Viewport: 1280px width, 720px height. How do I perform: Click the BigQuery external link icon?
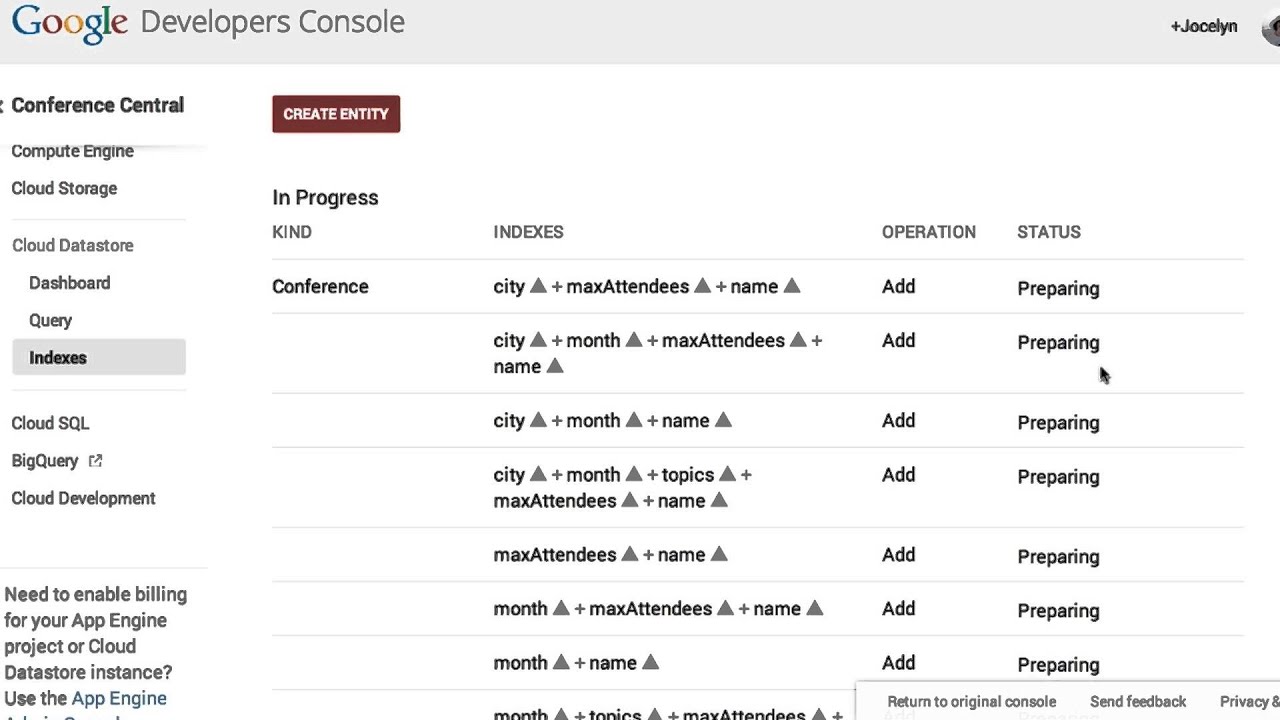95,461
